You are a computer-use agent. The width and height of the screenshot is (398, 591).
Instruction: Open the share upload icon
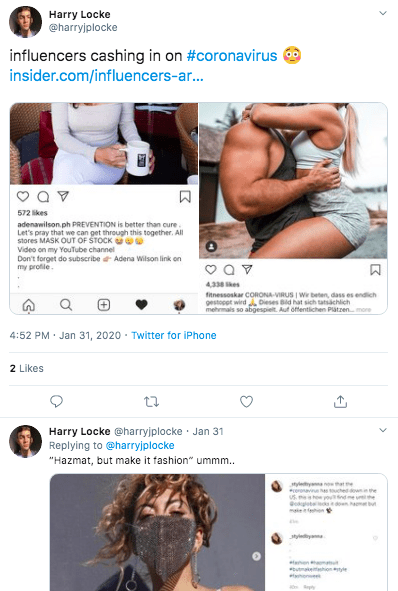tap(340, 401)
